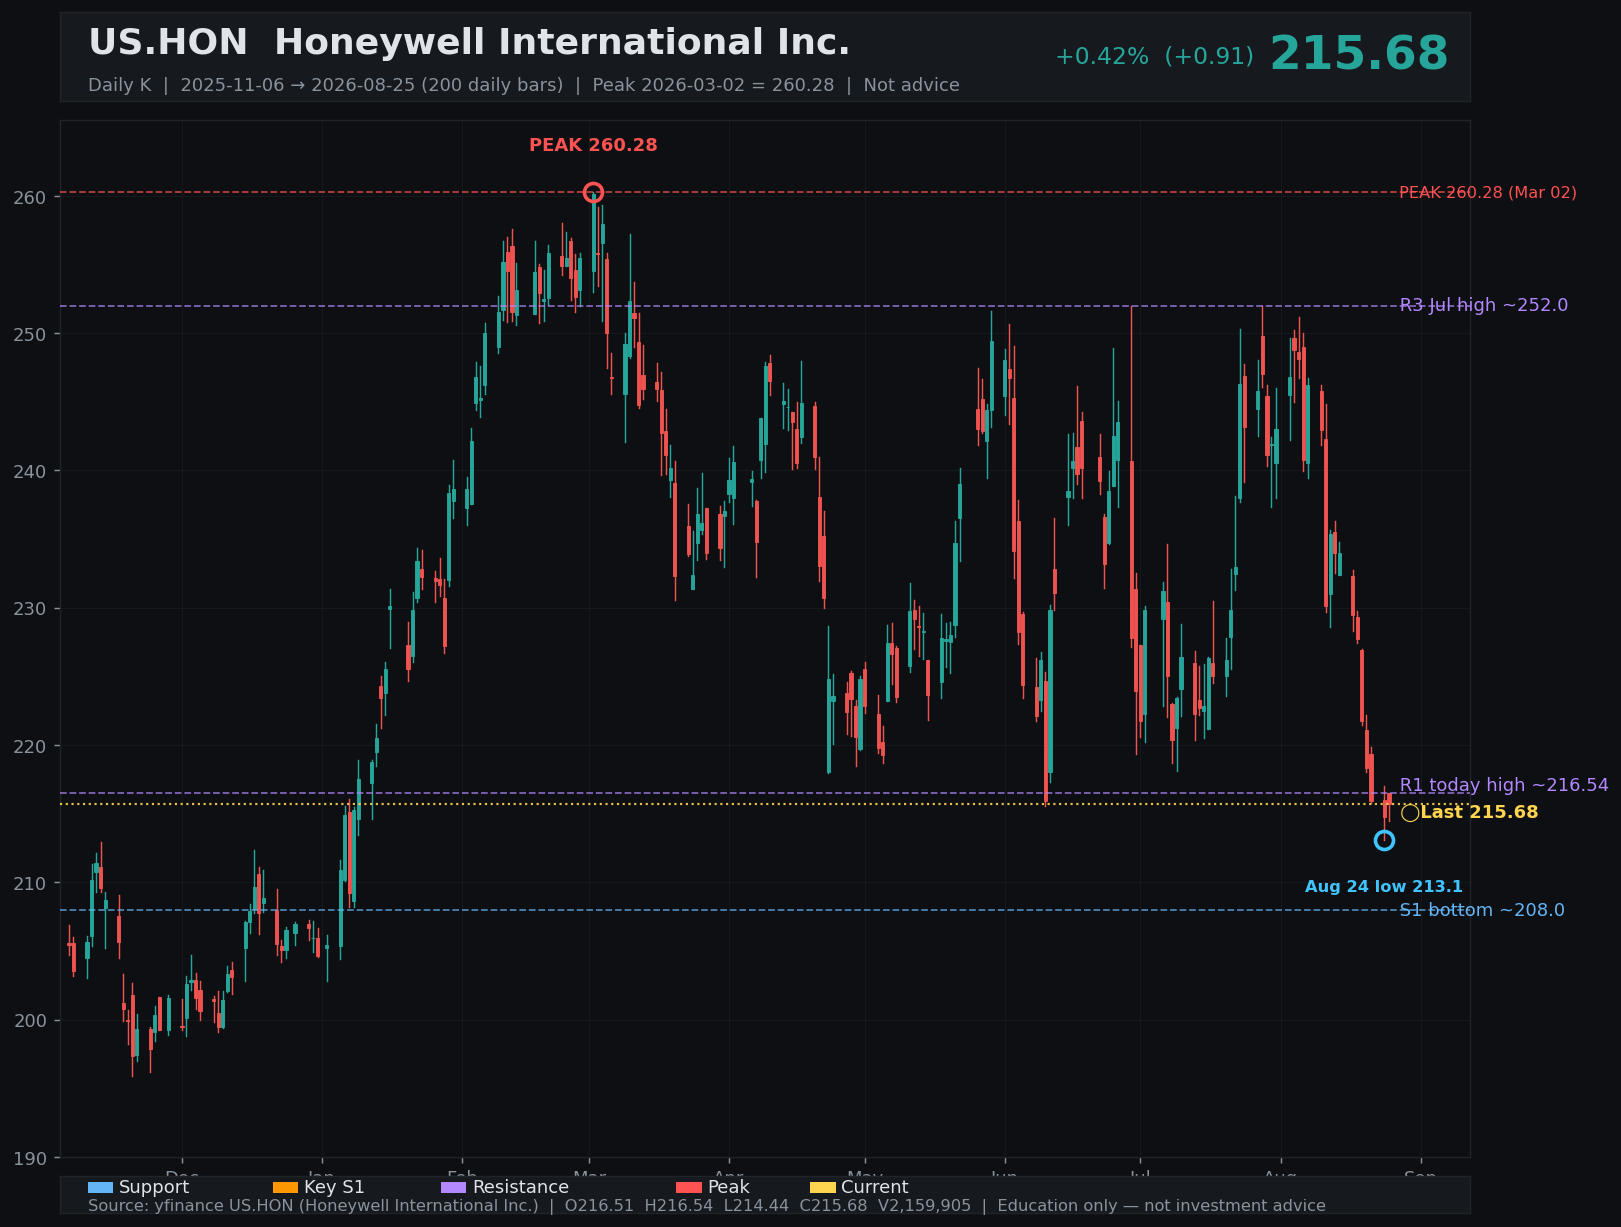Image resolution: width=1621 pixels, height=1227 pixels.
Task: Click the 200 y-axis tick label
Action: [x=30, y=1022]
